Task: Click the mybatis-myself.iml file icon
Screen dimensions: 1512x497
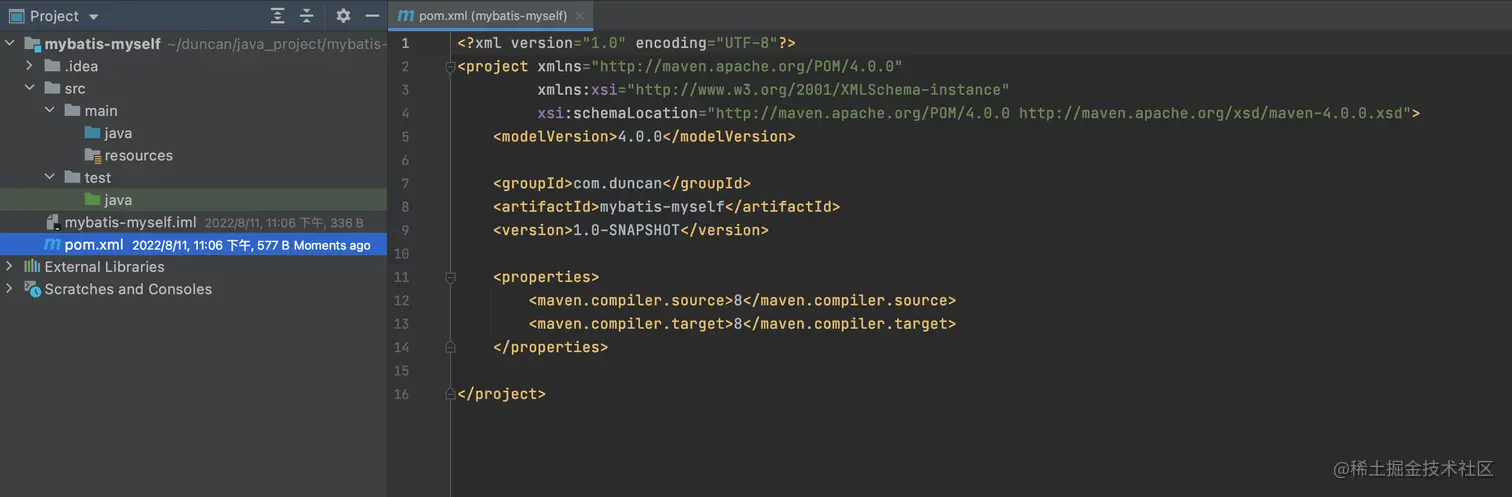Action: tap(52, 222)
